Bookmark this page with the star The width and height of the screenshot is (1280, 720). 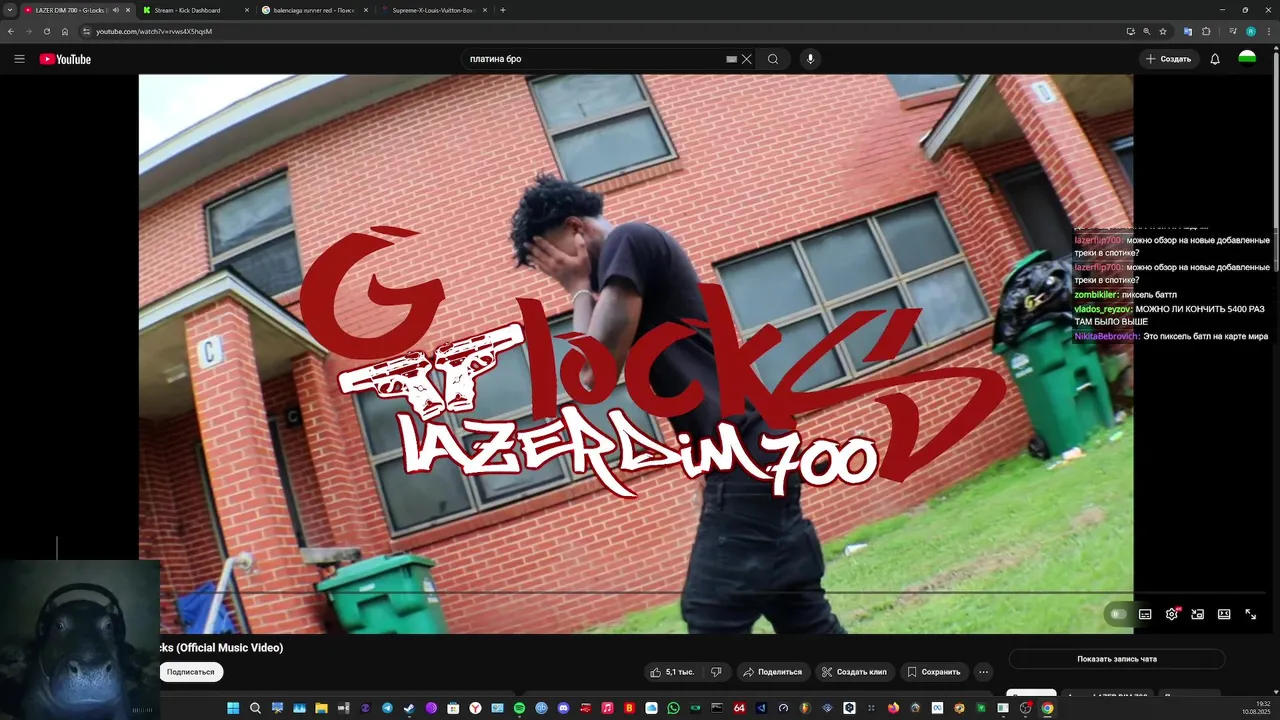1162,31
